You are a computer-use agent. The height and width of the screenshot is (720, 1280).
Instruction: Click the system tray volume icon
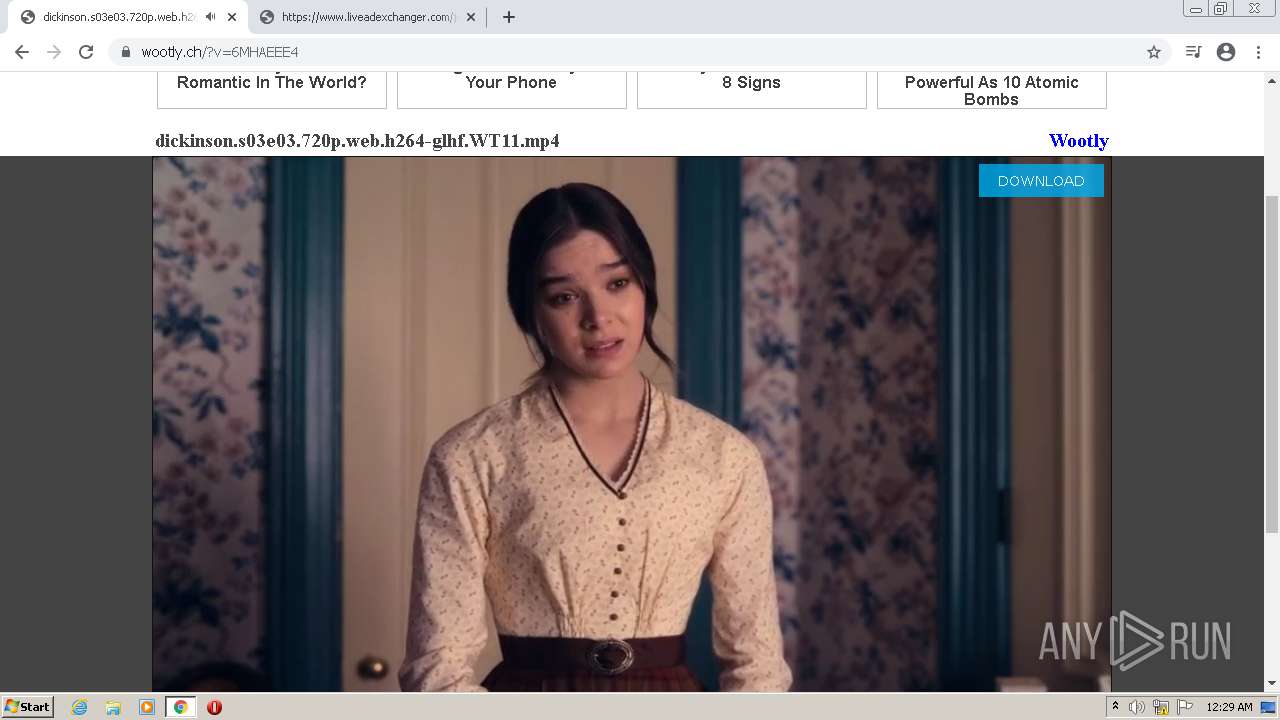[1136, 707]
